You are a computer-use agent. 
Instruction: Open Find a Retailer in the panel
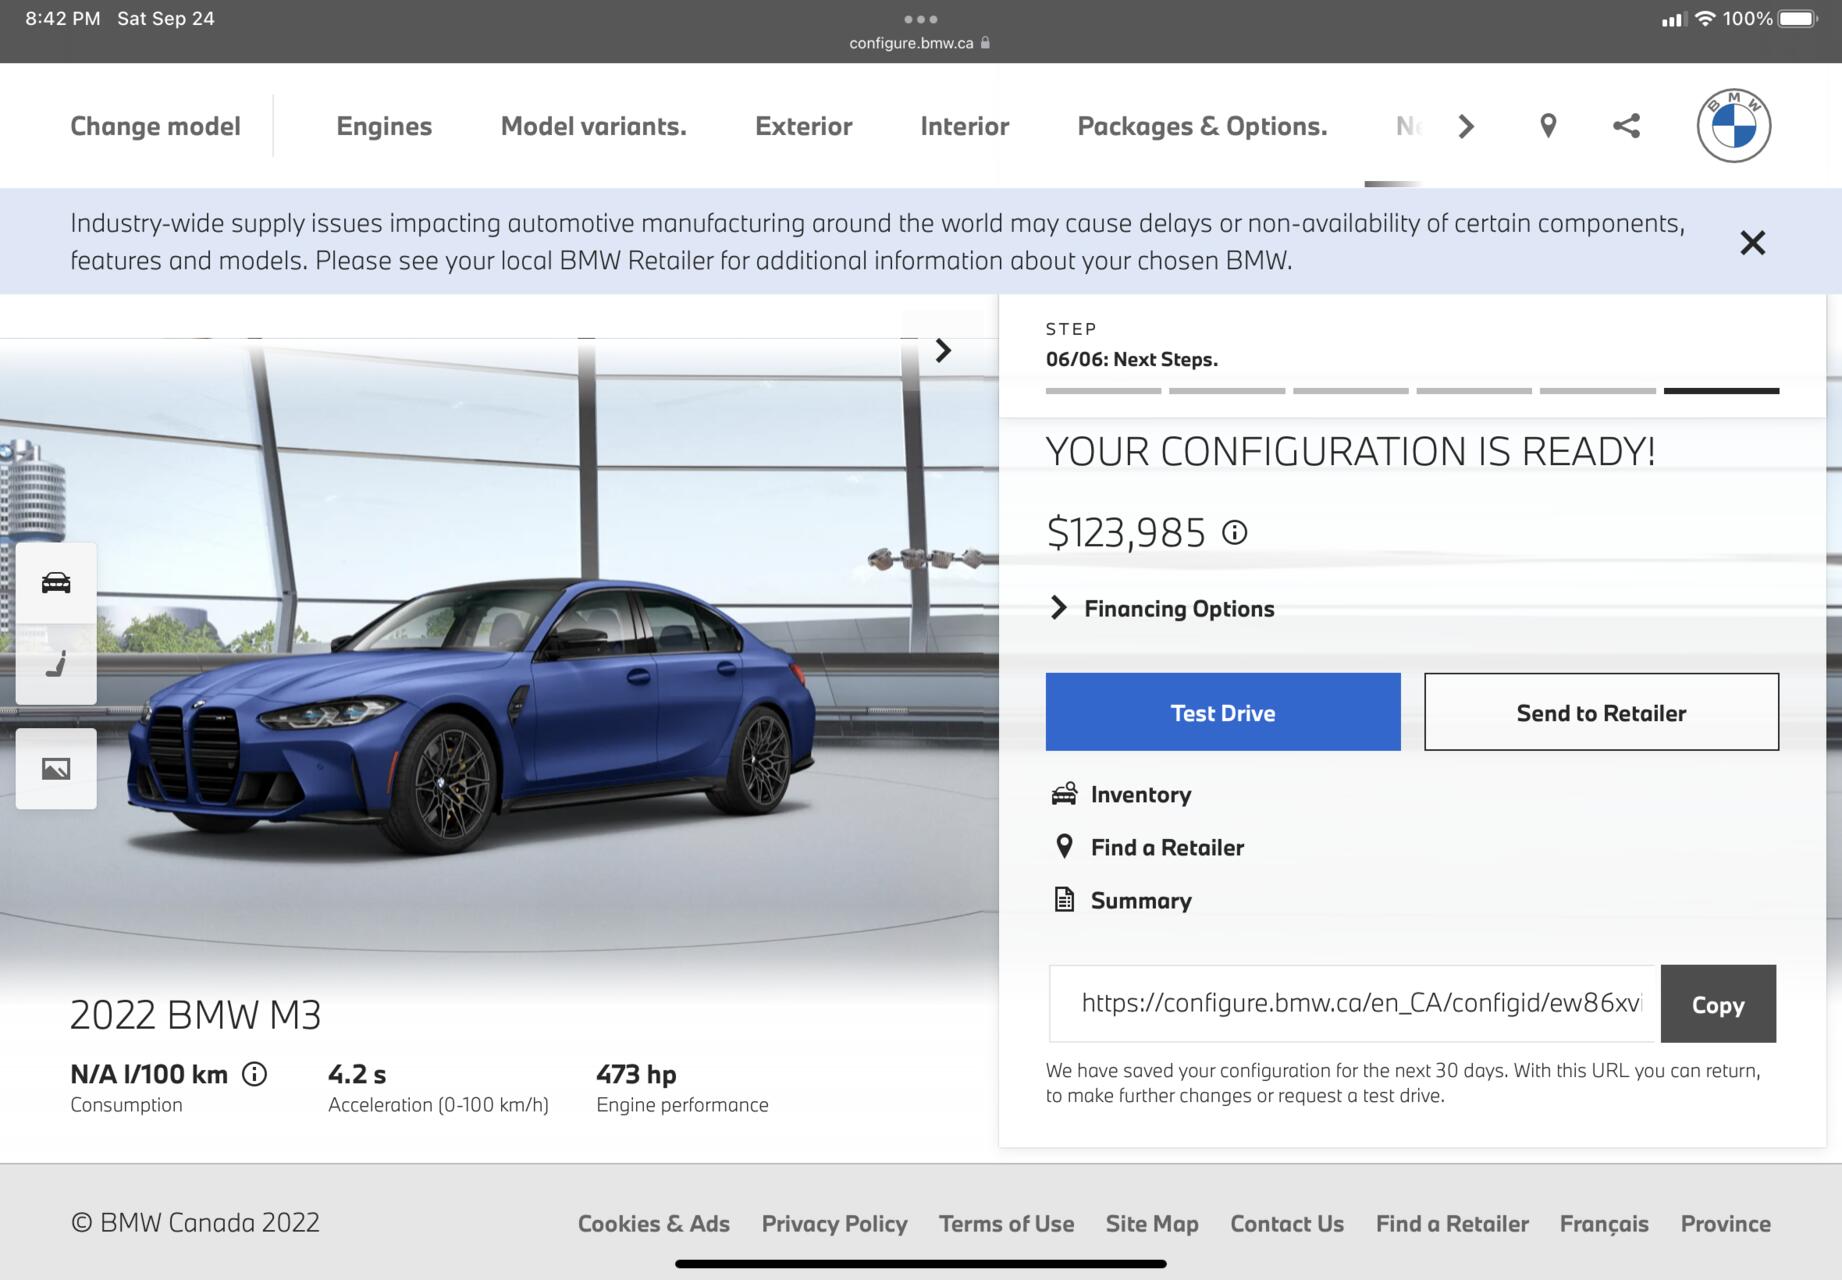[x=1167, y=847]
